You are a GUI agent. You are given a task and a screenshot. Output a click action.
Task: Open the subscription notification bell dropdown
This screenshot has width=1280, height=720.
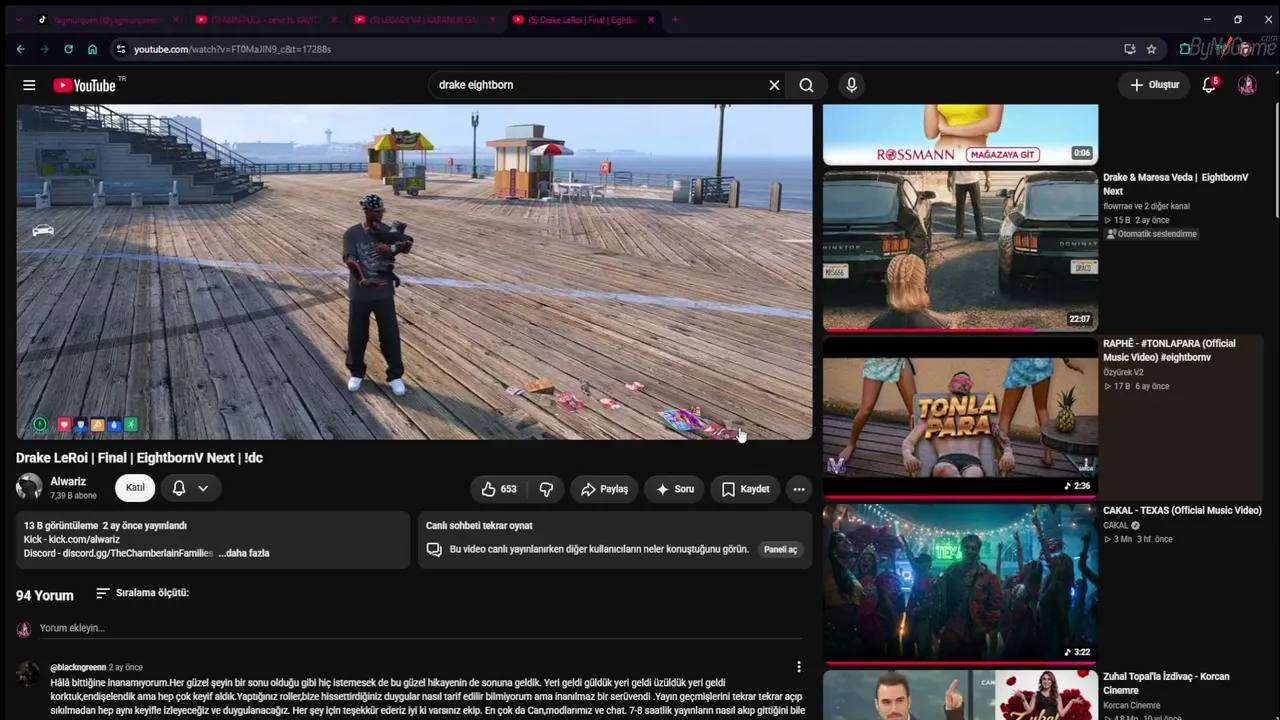(x=190, y=488)
